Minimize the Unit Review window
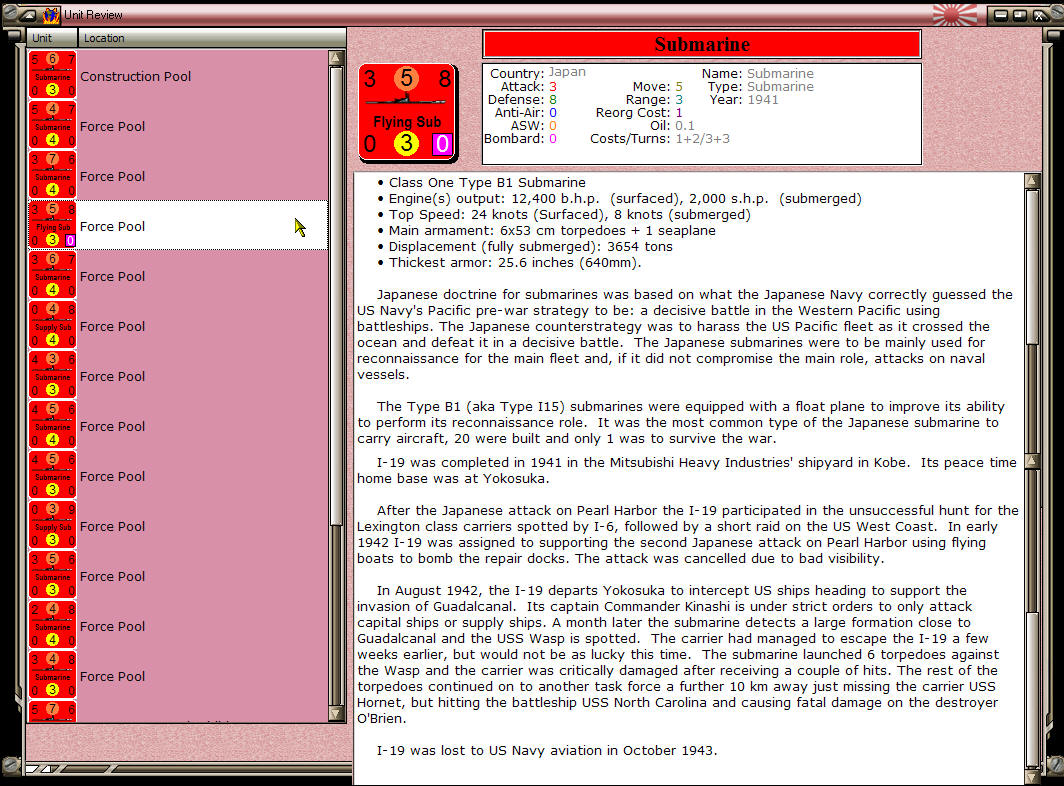Image resolution: width=1064 pixels, height=786 pixels. [x=1000, y=14]
